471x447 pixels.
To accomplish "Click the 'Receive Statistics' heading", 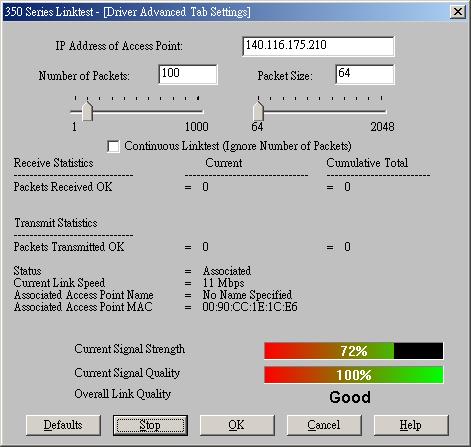I will point(53,163).
